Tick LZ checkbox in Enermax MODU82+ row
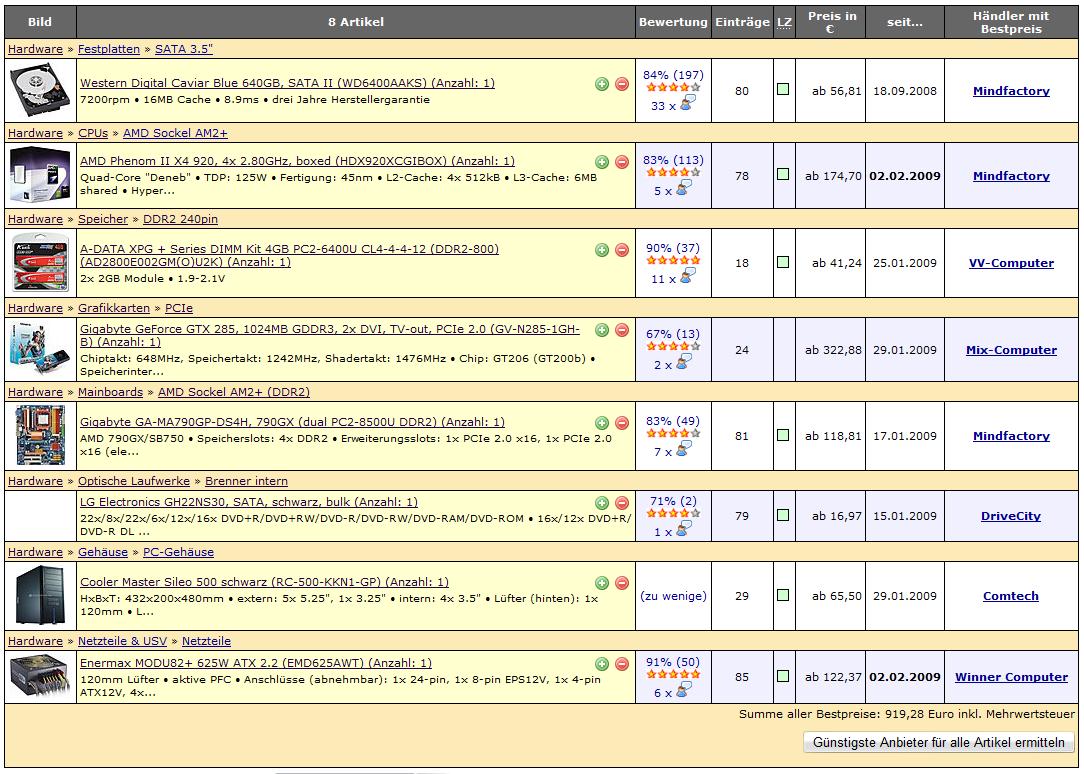The height and width of the screenshot is (774, 1084). [783, 676]
